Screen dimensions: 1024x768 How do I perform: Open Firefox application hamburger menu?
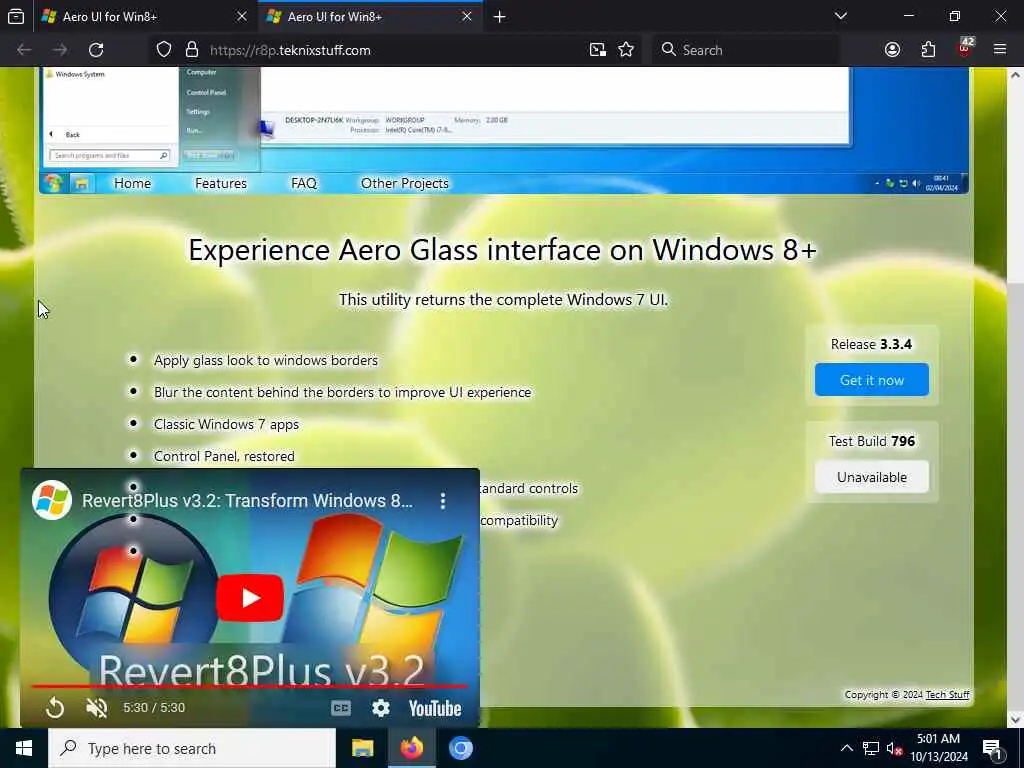1000,50
